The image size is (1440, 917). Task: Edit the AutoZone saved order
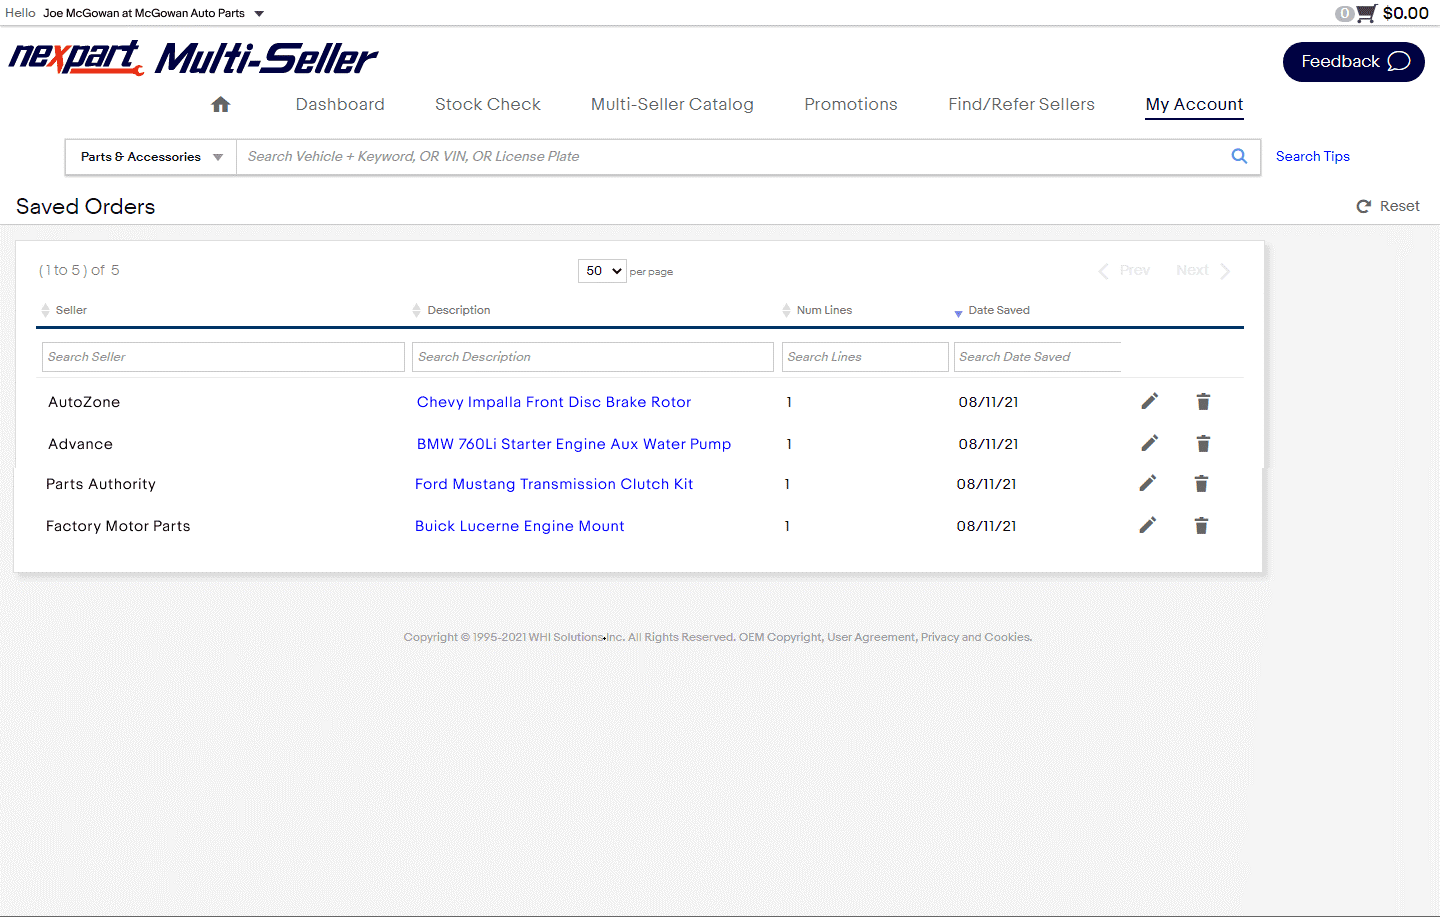pyautogui.click(x=1149, y=402)
